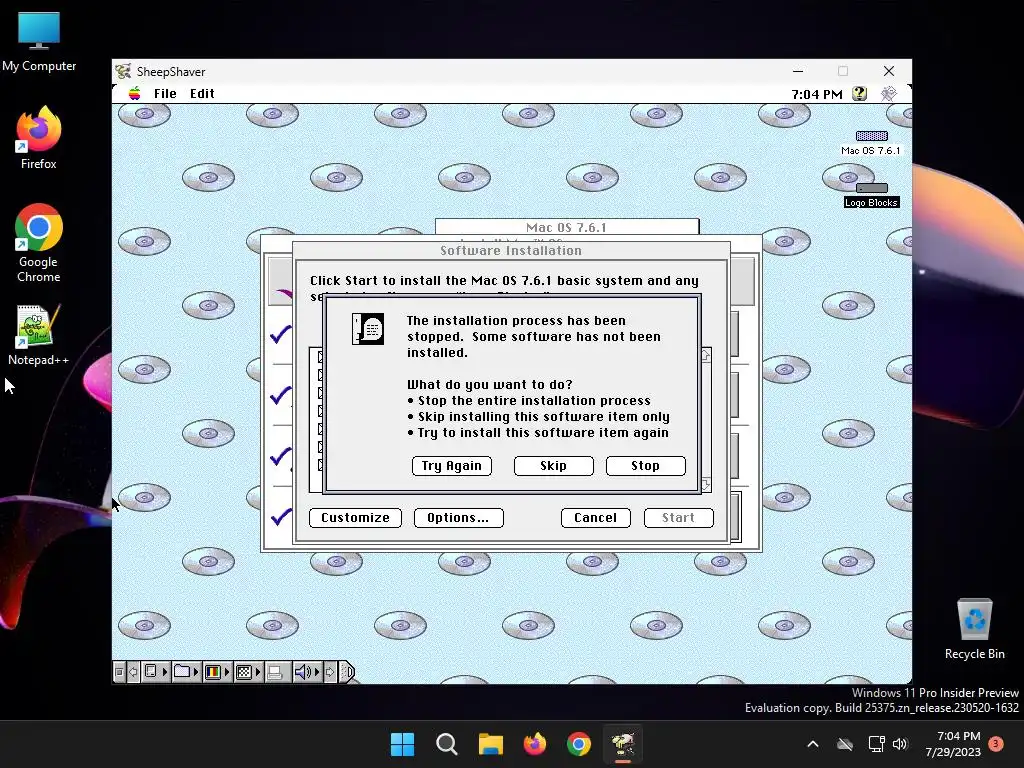Select the Google Chrome desktop shortcut
1024x768 pixels.
pos(39,243)
